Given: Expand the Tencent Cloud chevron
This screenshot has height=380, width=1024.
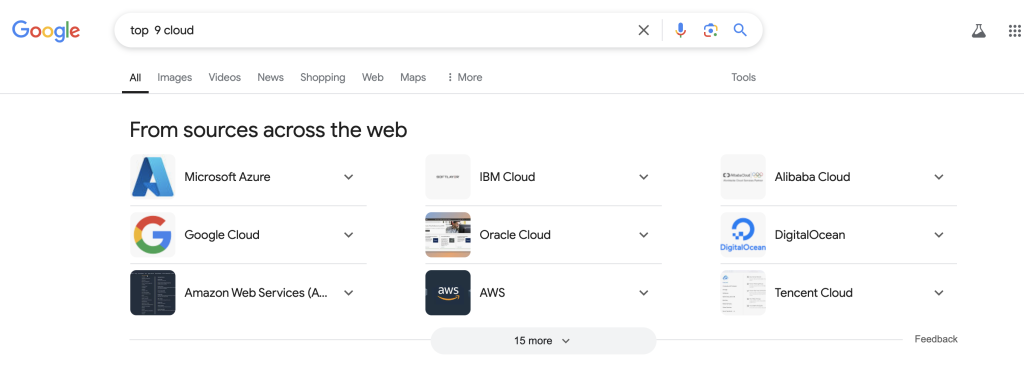Looking at the screenshot, I should pos(939,293).
